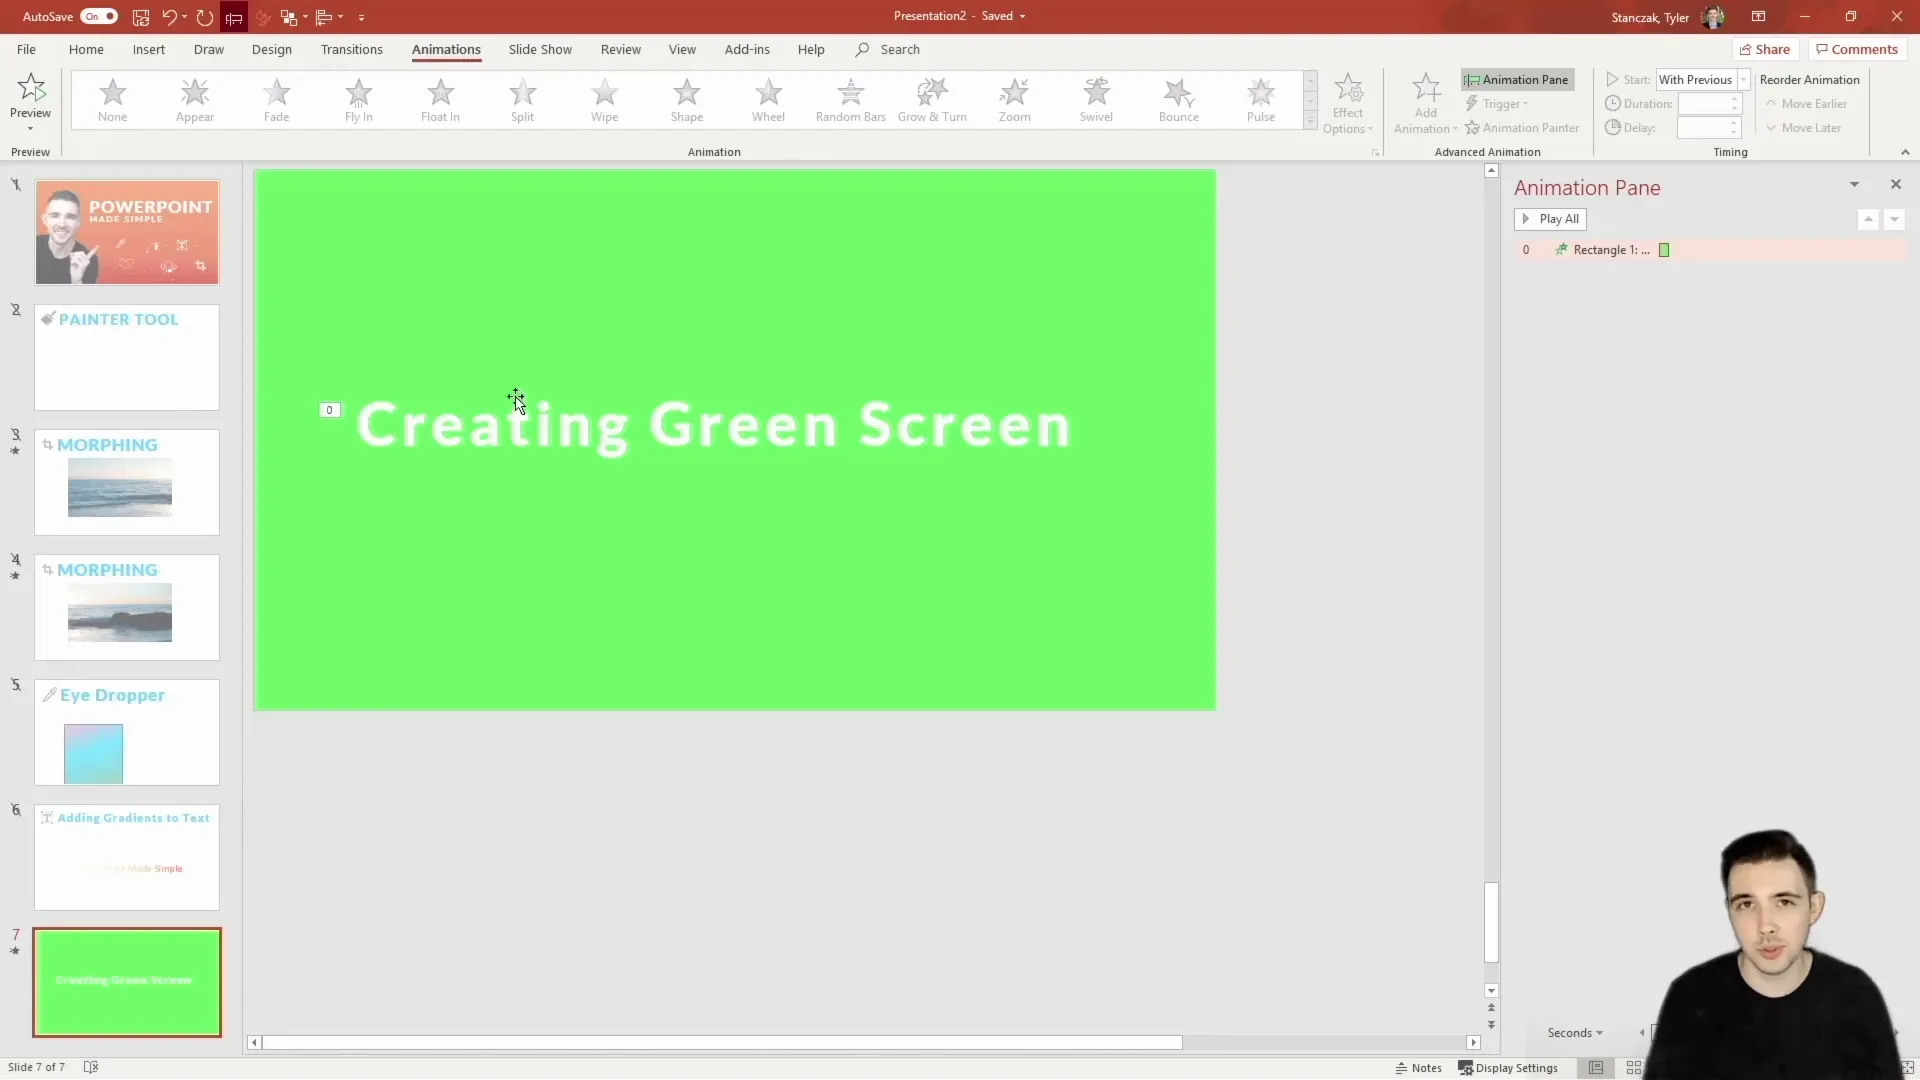
Task: Click the Share button
Action: (x=1765, y=49)
